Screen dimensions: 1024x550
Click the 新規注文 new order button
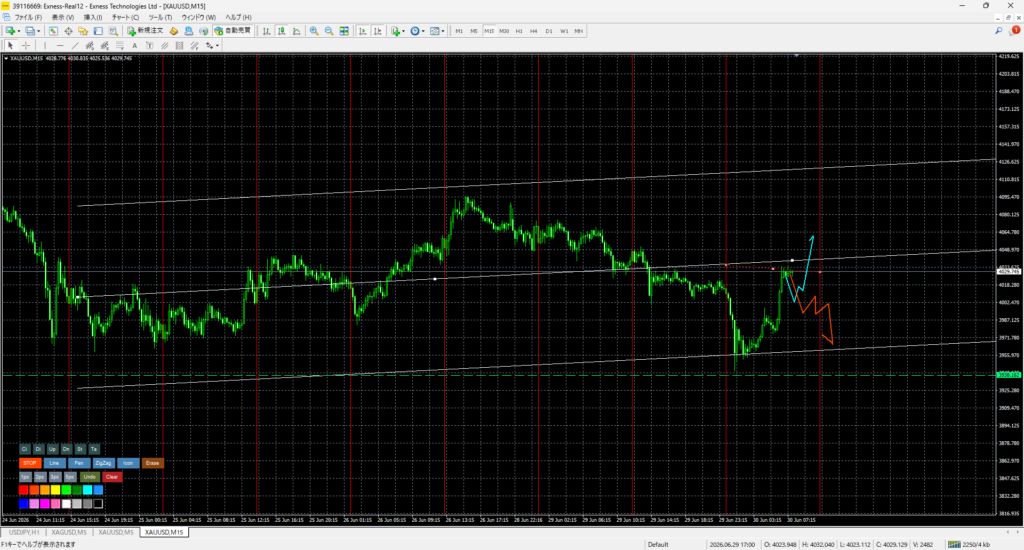(x=145, y=31)
